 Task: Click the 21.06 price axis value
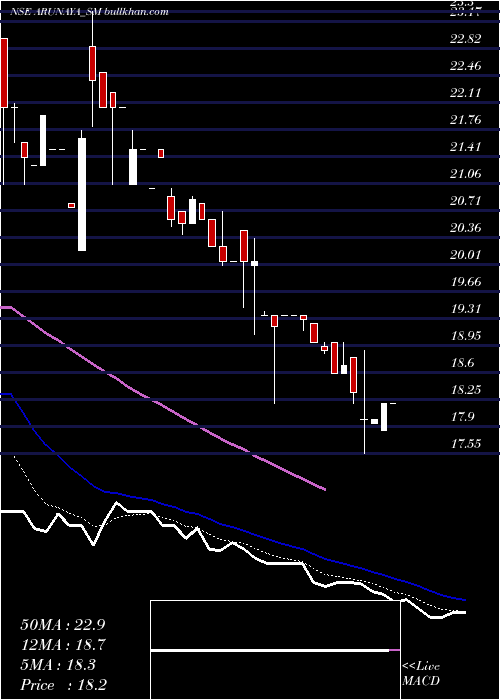pos(466,174)
